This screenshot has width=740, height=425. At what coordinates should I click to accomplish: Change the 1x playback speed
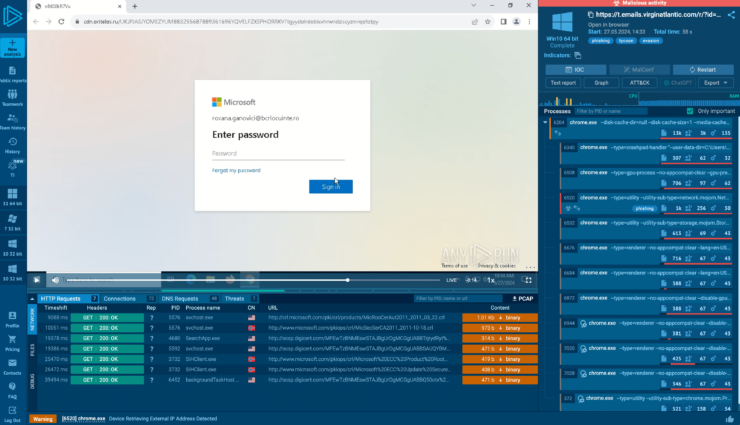click(491, 280)
